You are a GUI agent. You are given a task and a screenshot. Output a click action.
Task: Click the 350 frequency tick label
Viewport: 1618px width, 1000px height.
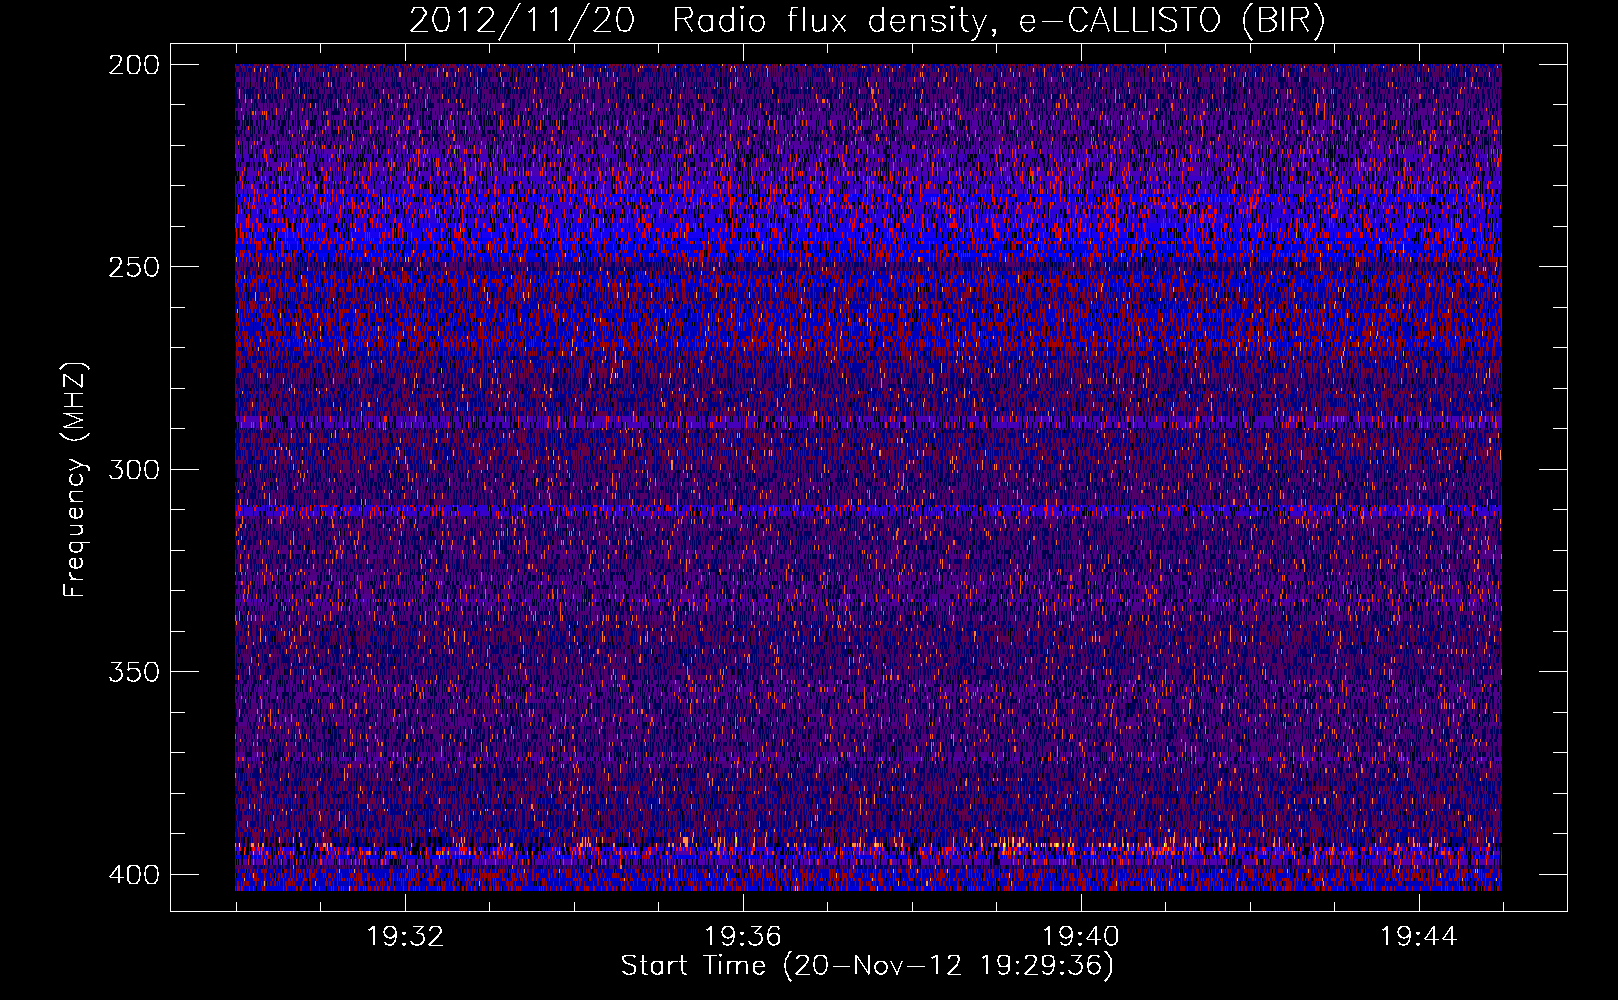click(x=133, y=671)
